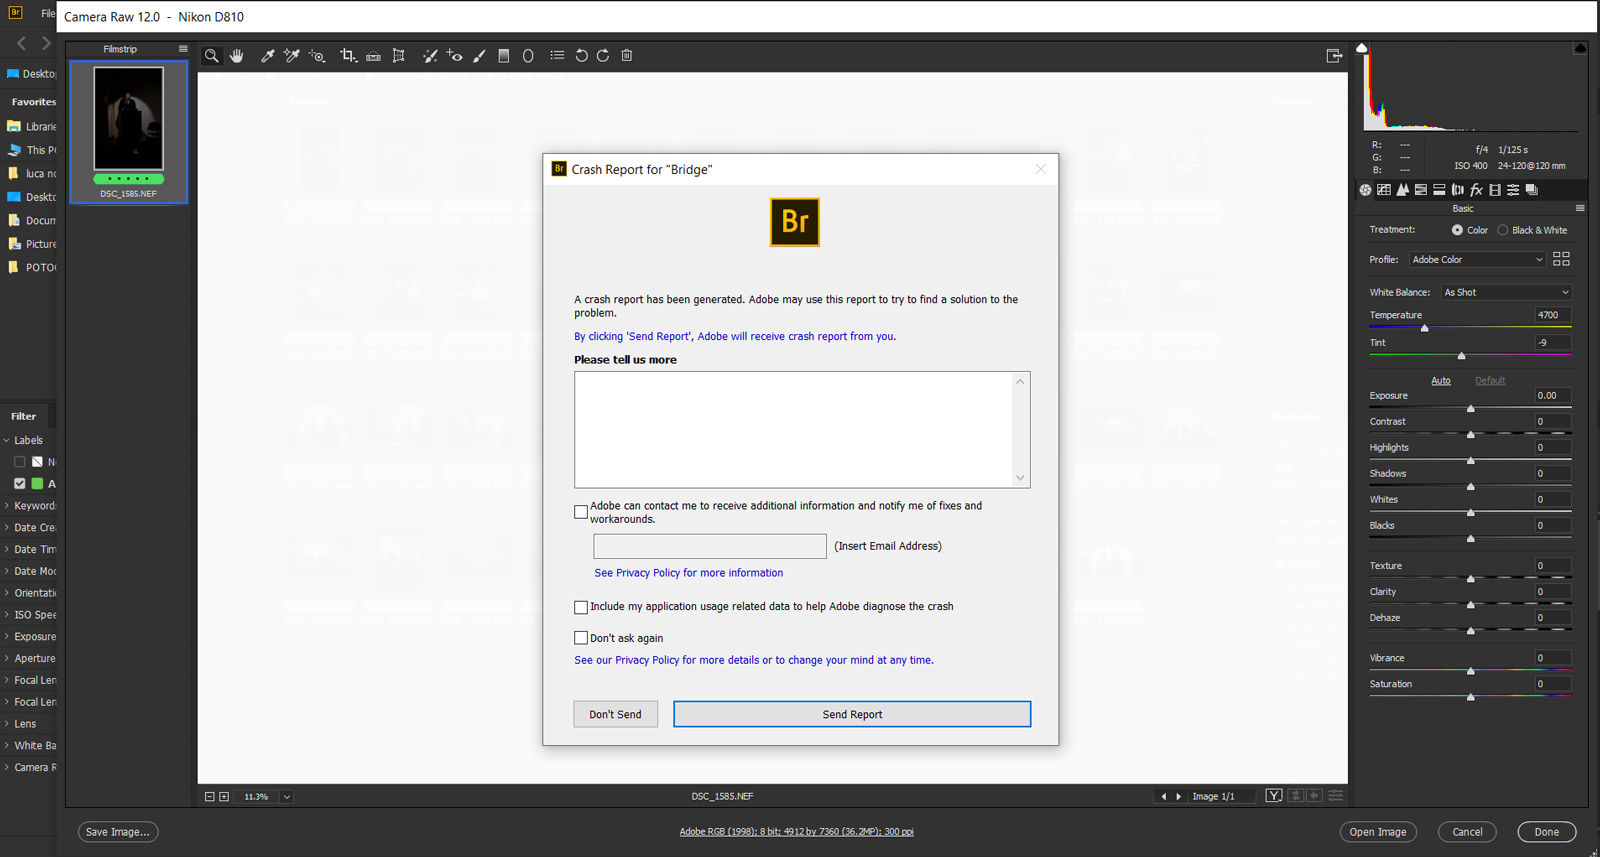Click the trash icon to mark for deletion
1600x857 pixels.
click(627, 56)
